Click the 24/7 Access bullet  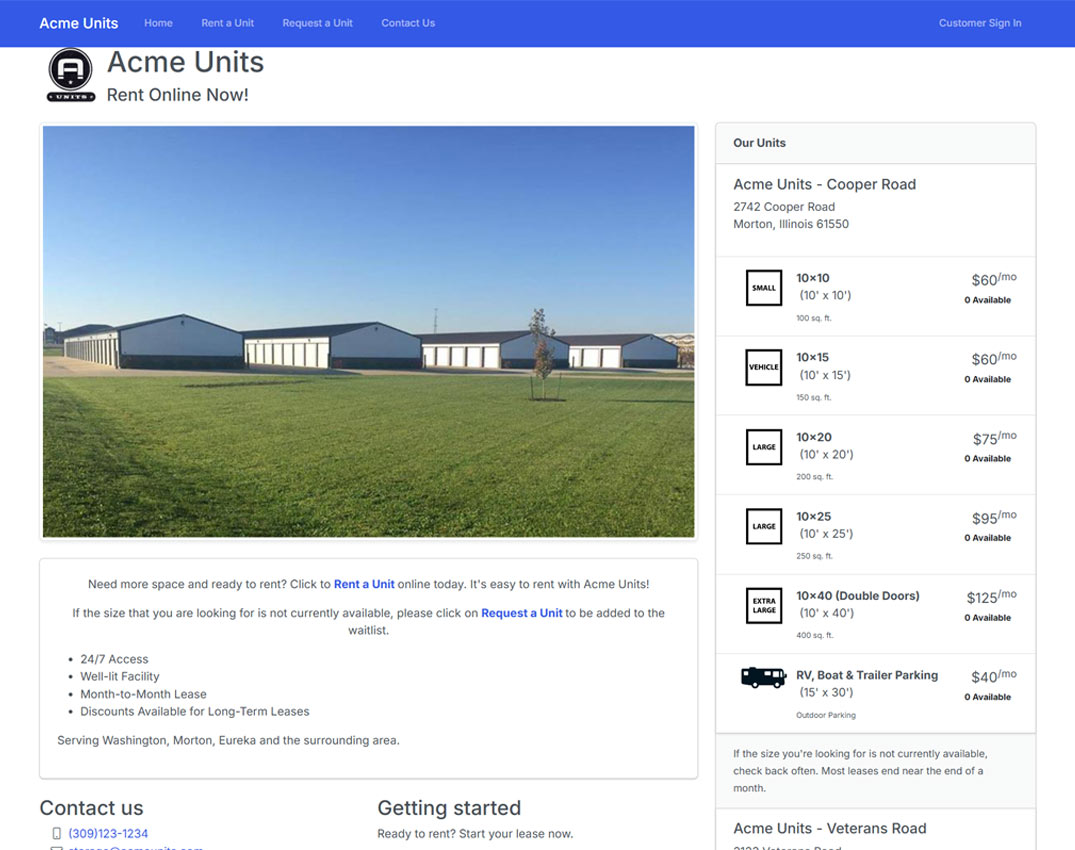pos(114,659)
